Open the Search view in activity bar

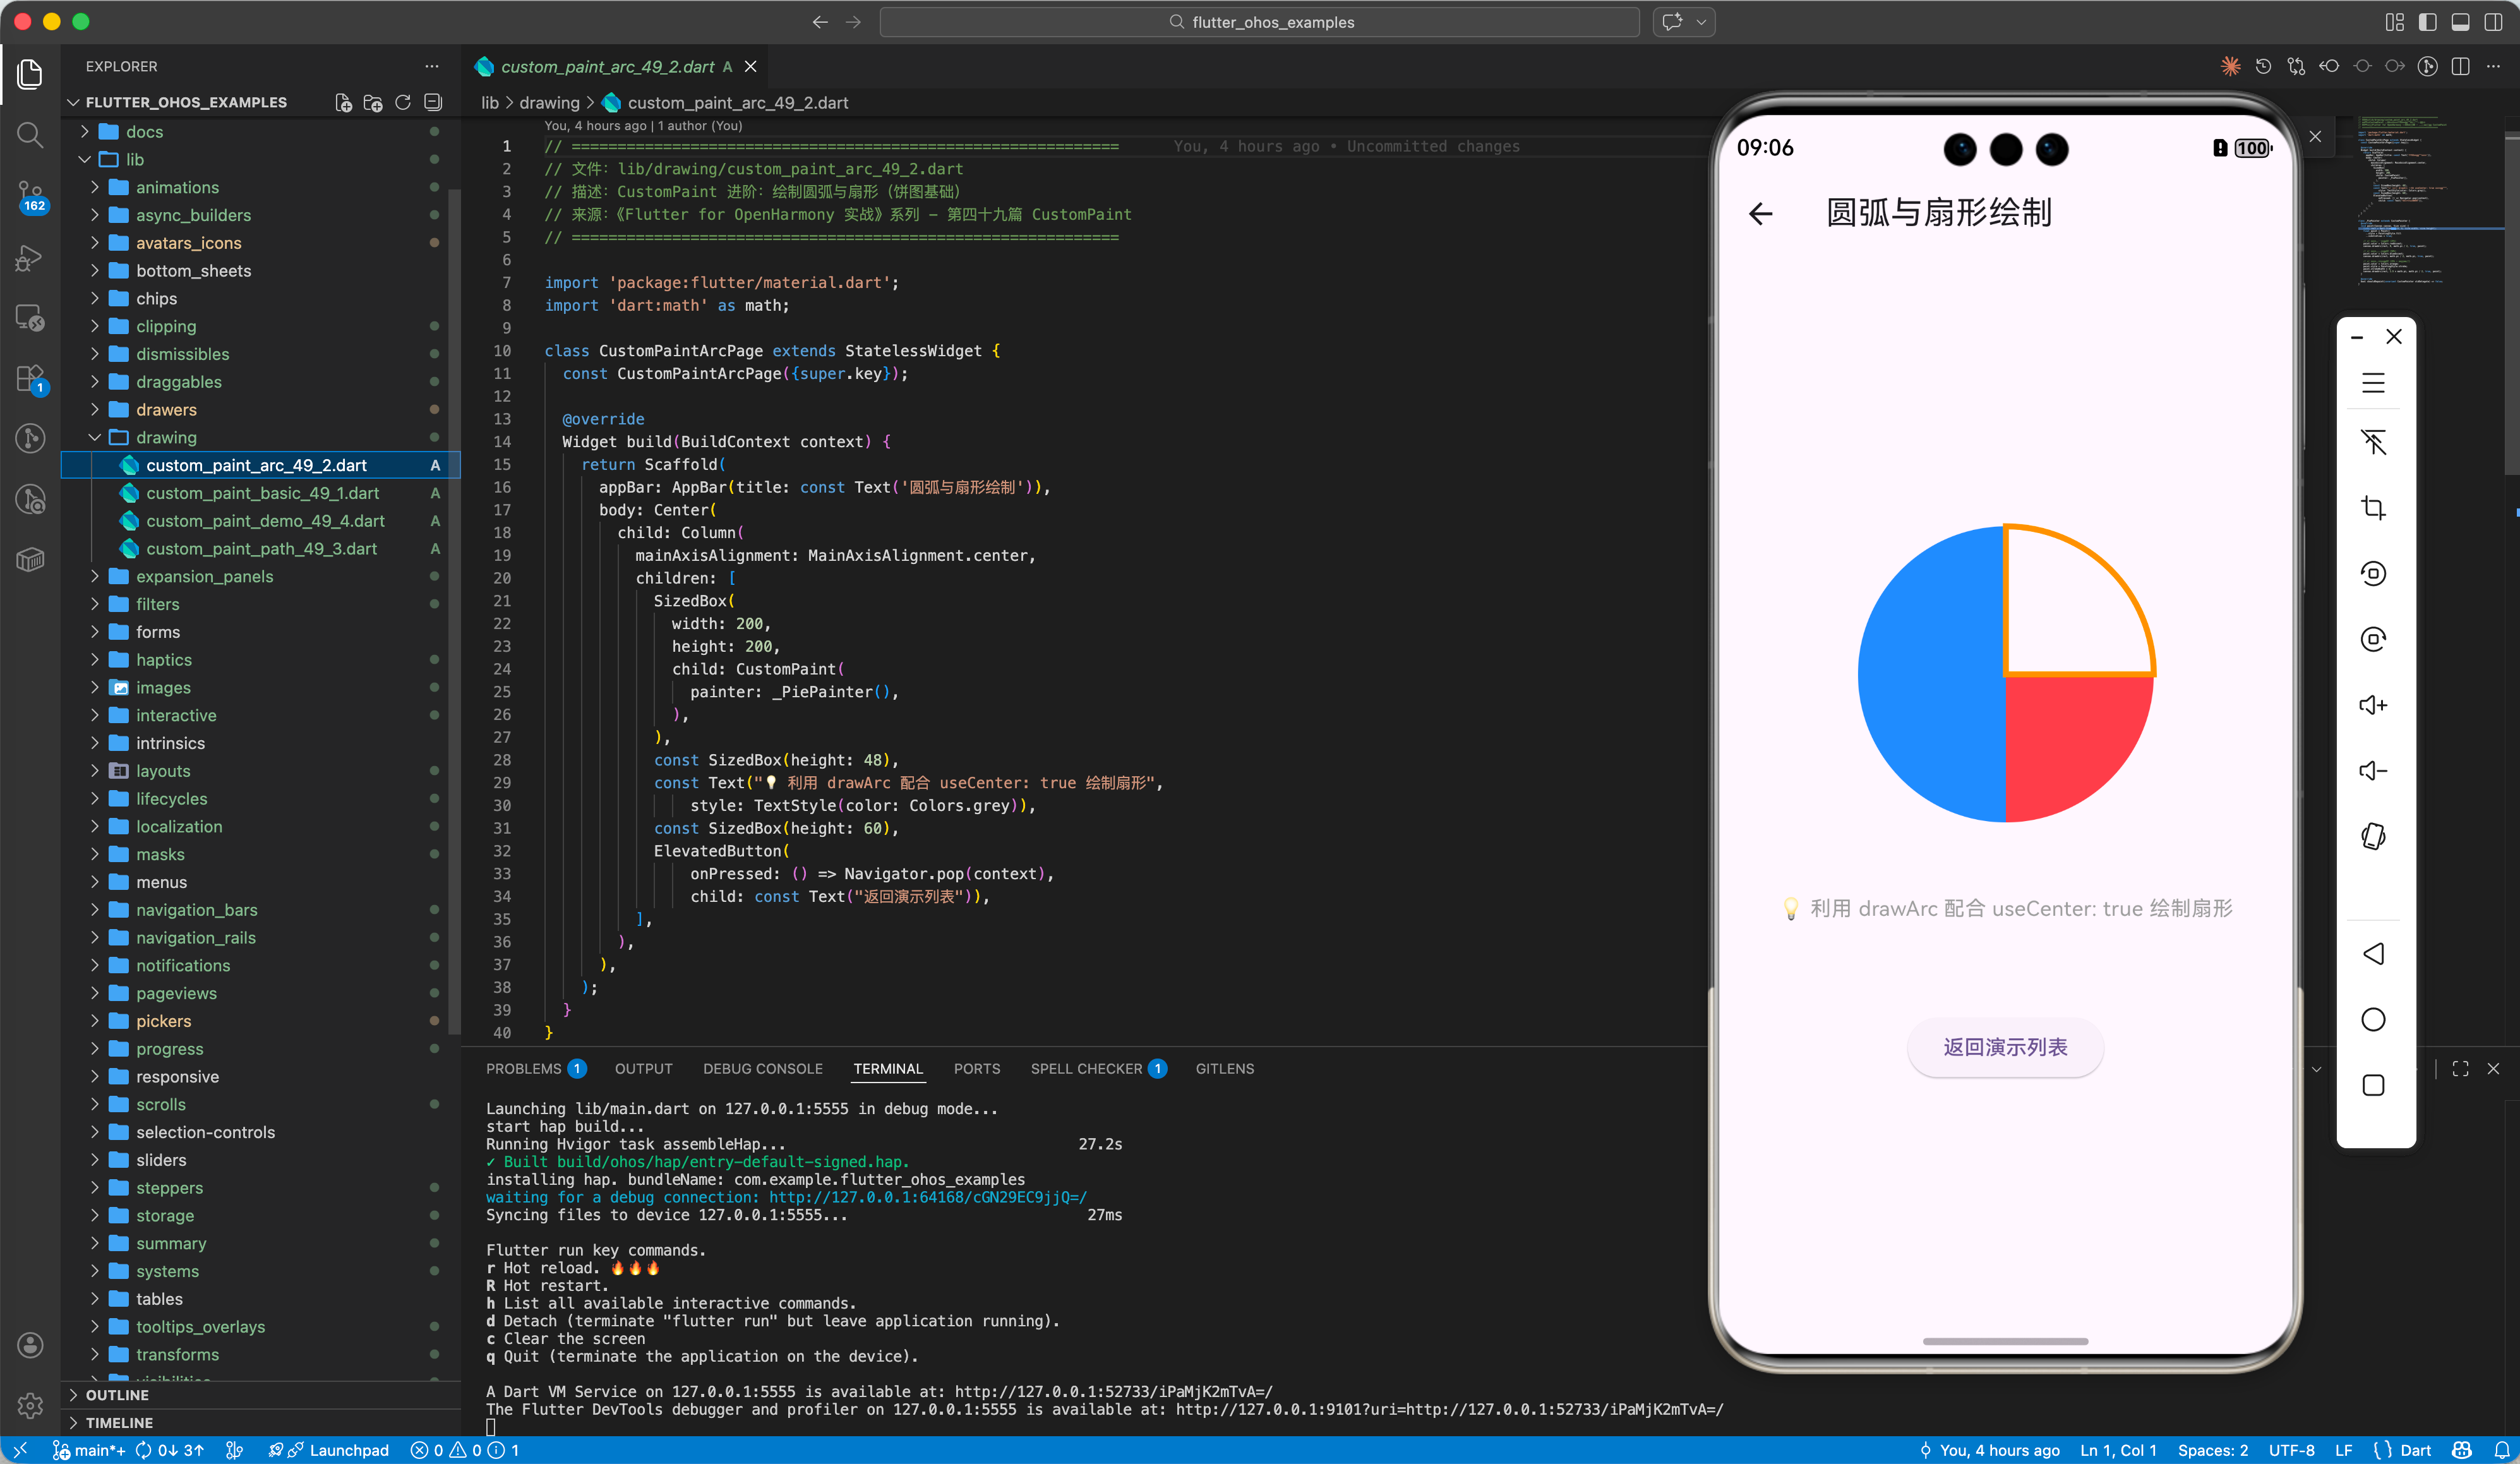[x=30, y=134]
